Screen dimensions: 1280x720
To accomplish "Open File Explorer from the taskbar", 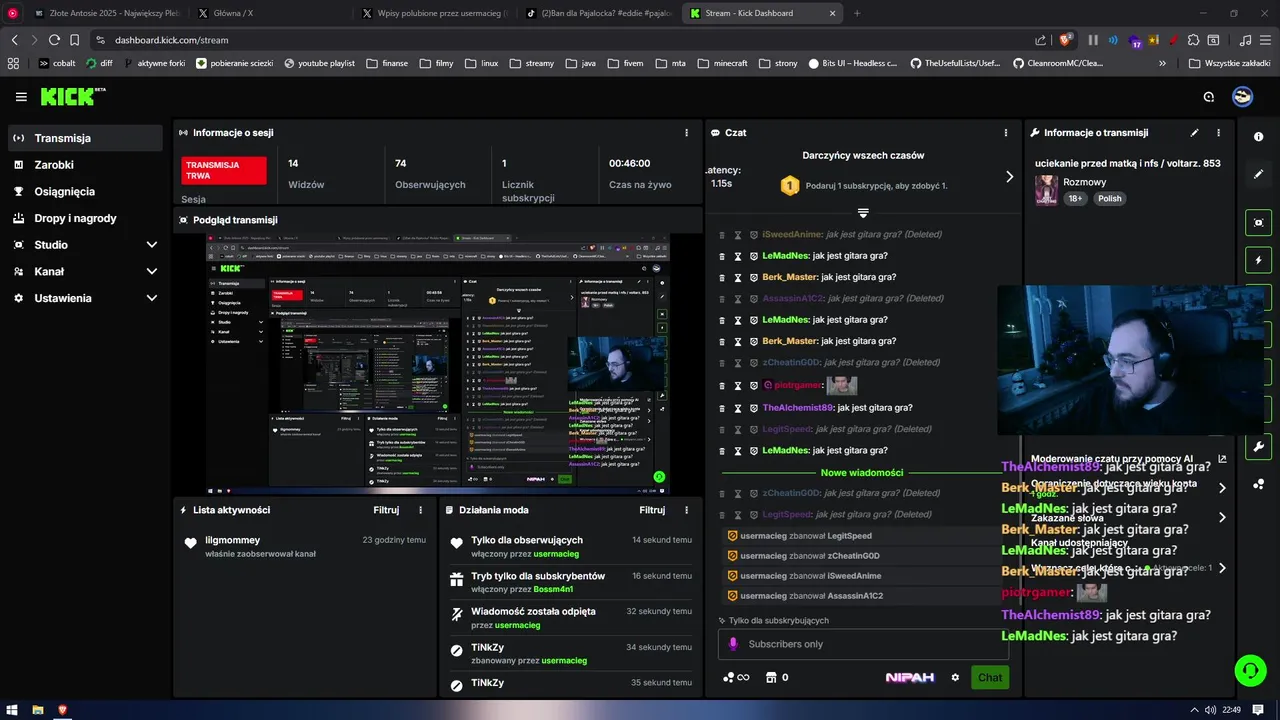I will pyautogui.click(x=38, y=710).
